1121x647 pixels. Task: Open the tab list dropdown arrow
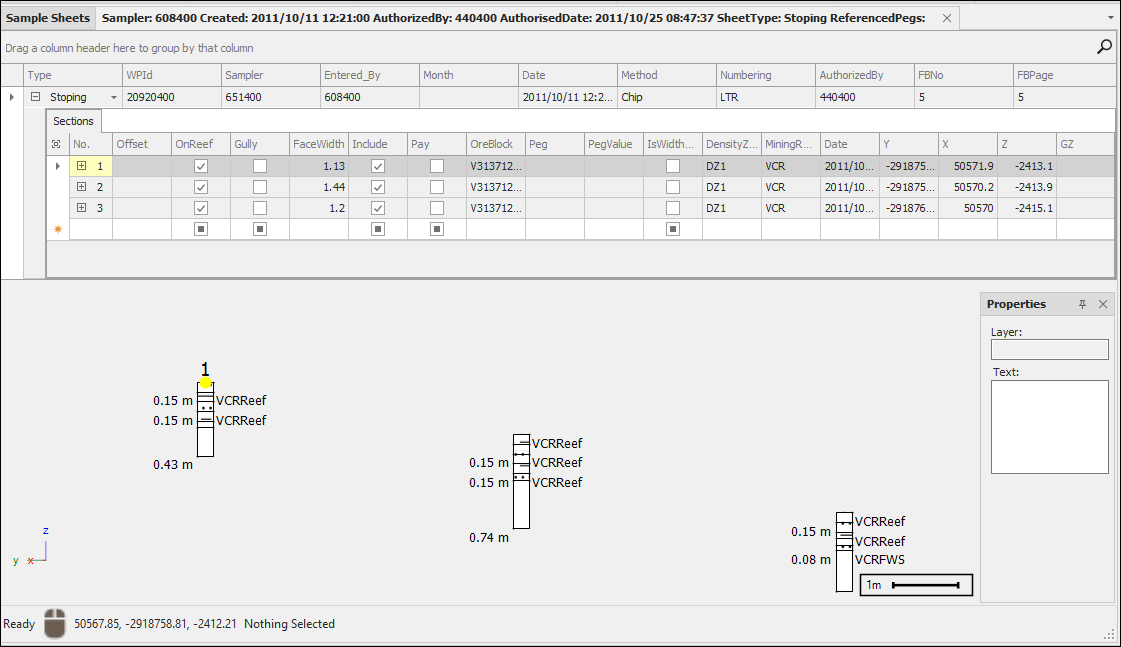pos(1111,18)
